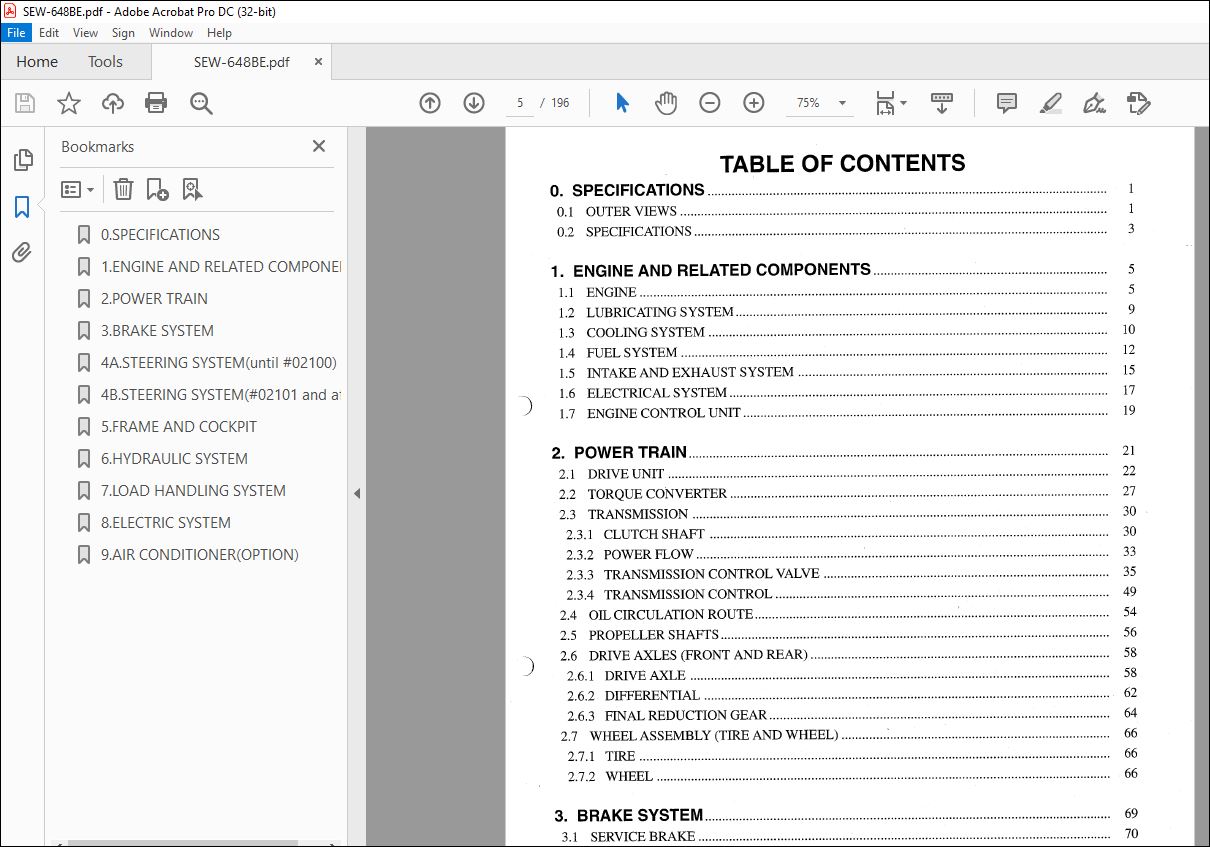Go to previous page arrow
This screenshot has width=1210, height=847.
coord(430,103)
